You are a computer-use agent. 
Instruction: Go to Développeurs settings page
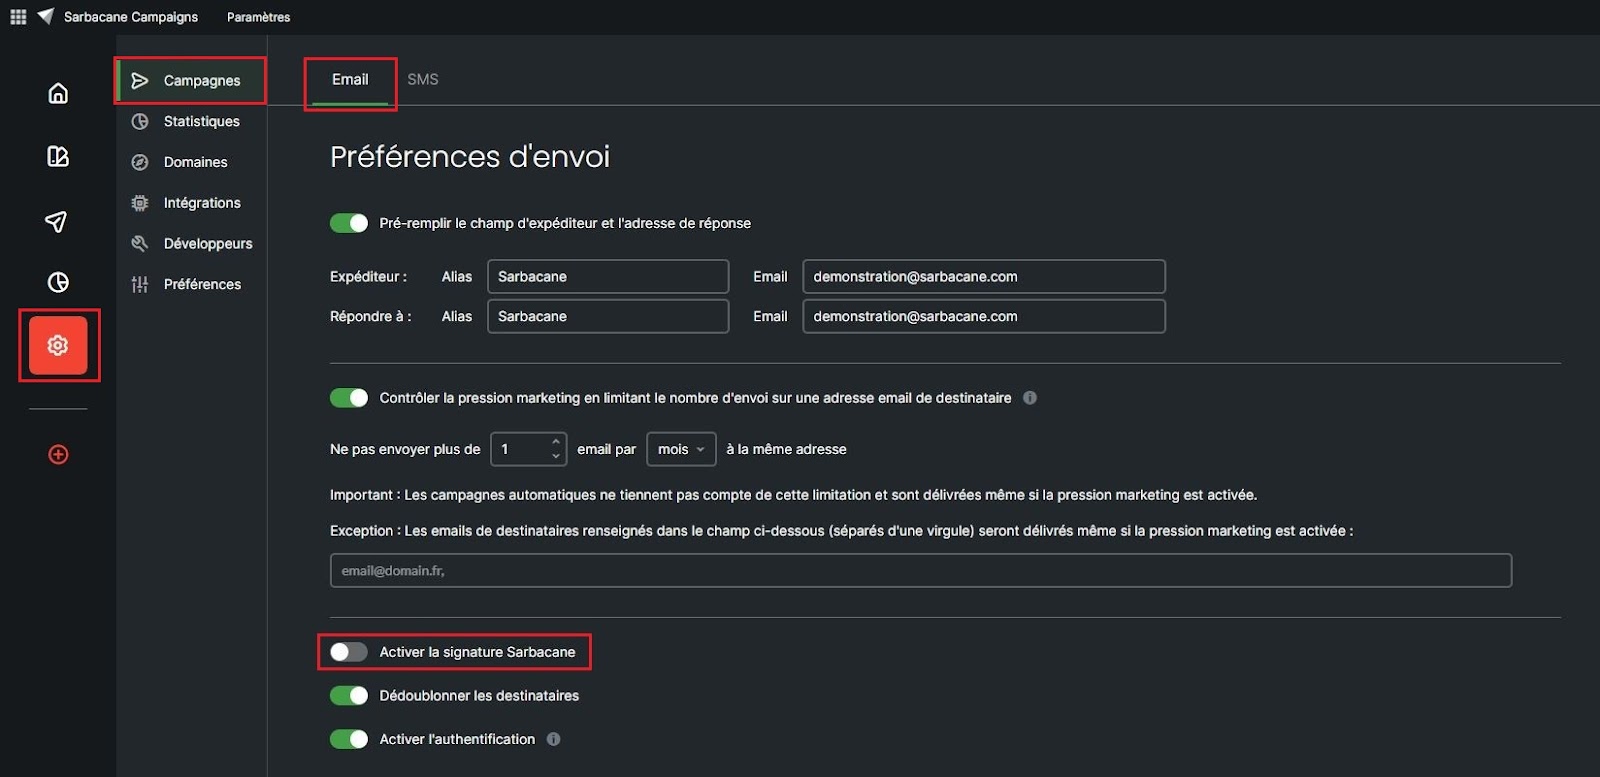coord(207,243)
